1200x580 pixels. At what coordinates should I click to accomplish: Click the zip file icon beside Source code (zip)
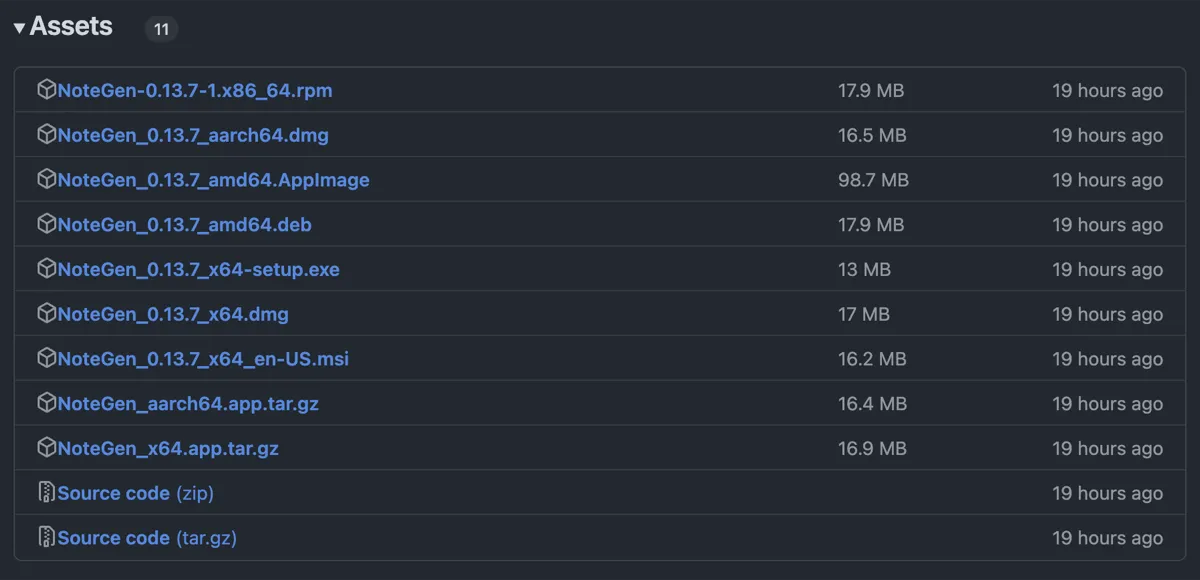point(46,493)
